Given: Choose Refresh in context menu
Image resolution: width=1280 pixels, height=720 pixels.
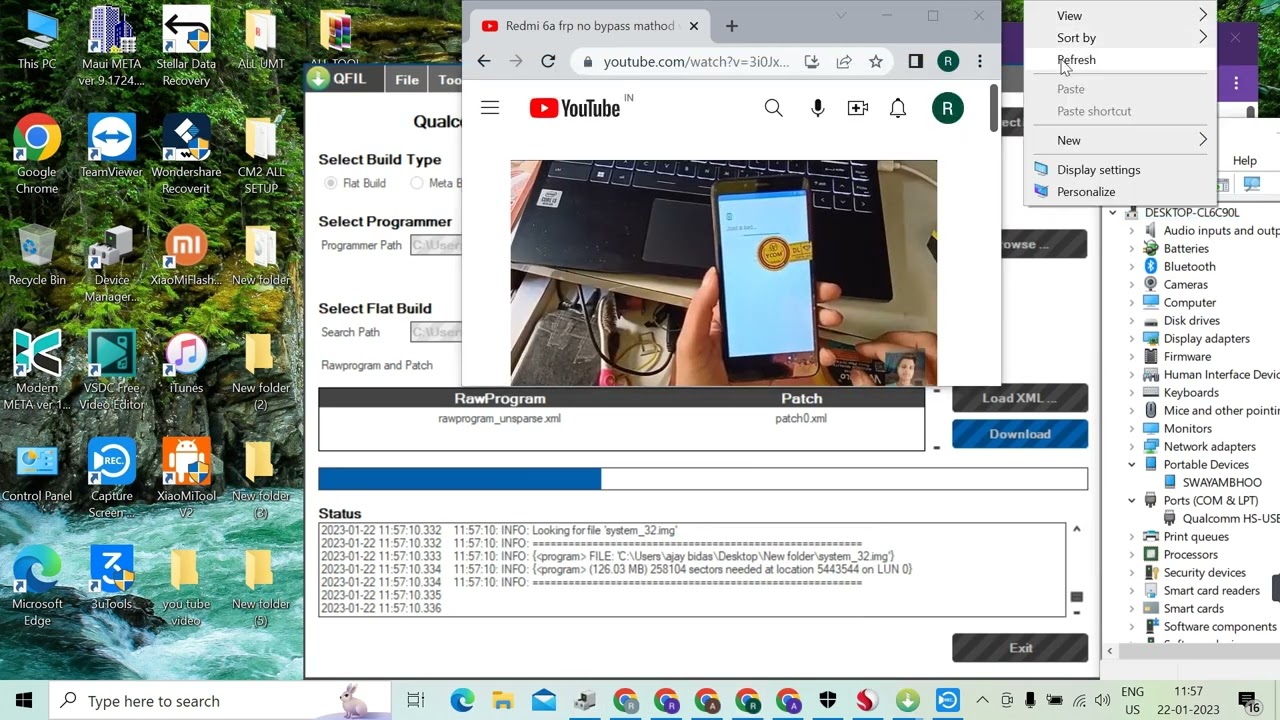Looking at the screenshot, I should [1120, 59].
